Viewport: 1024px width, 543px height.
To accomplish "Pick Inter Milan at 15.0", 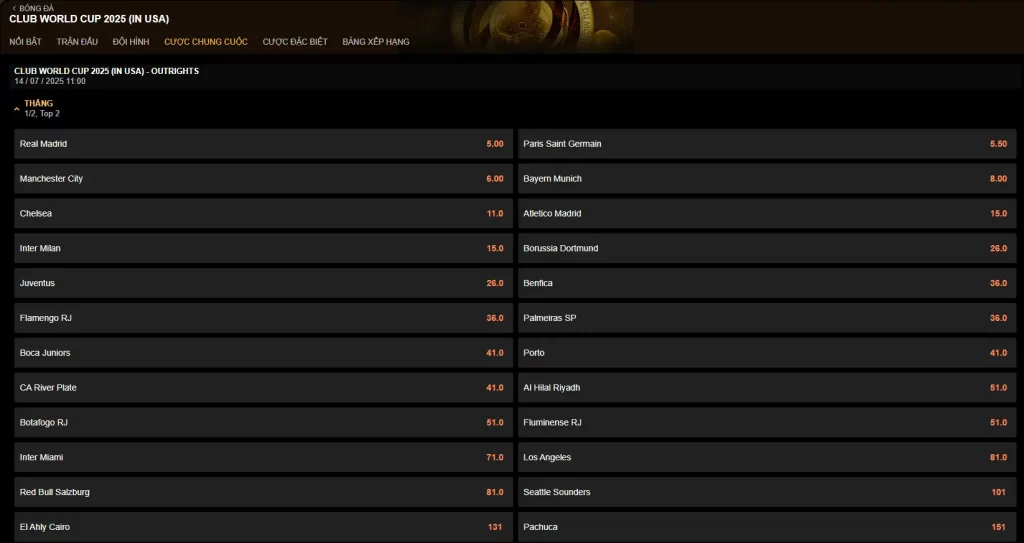I will point(263,248).
